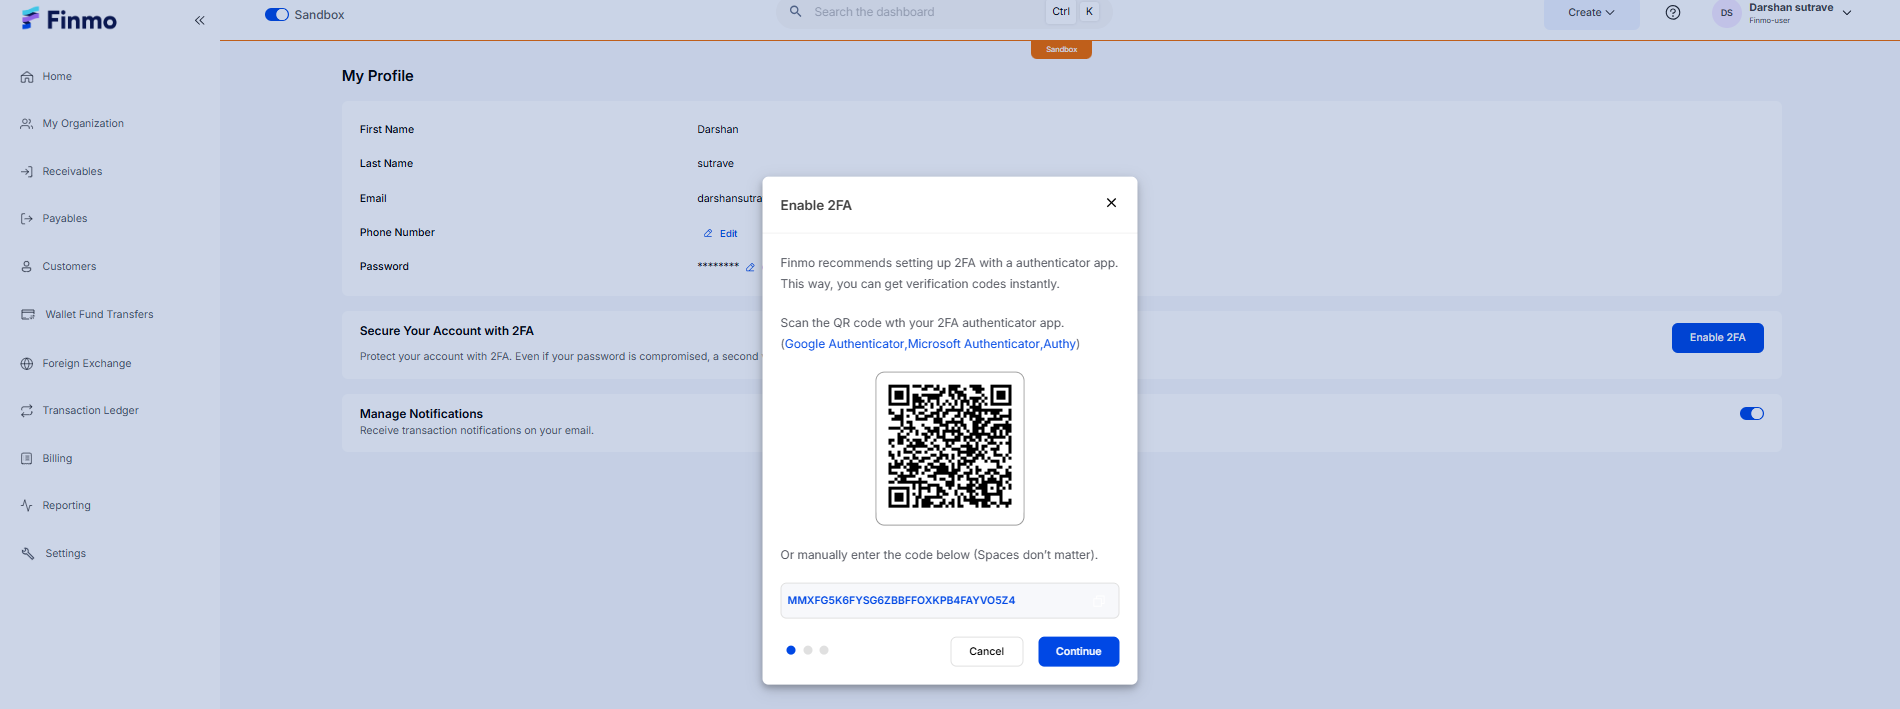The height and width of the screenshot is (709, 1900).
Task: Click the manual 2FA code field
Action: pos(949,601)
